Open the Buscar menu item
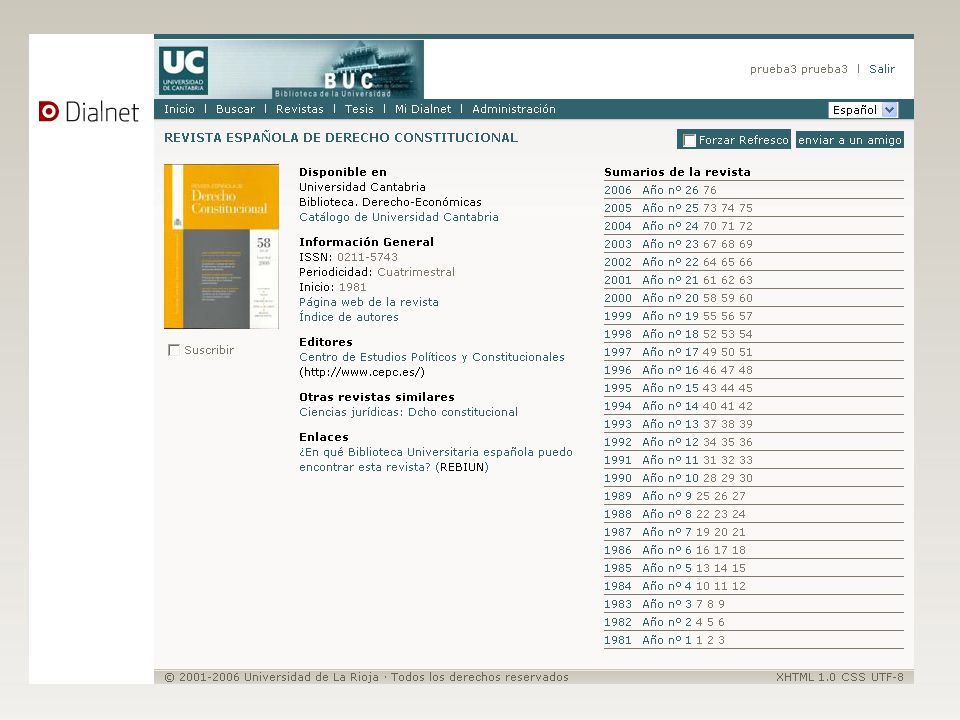This screenshot has width=960, height=720. [235, 109]
